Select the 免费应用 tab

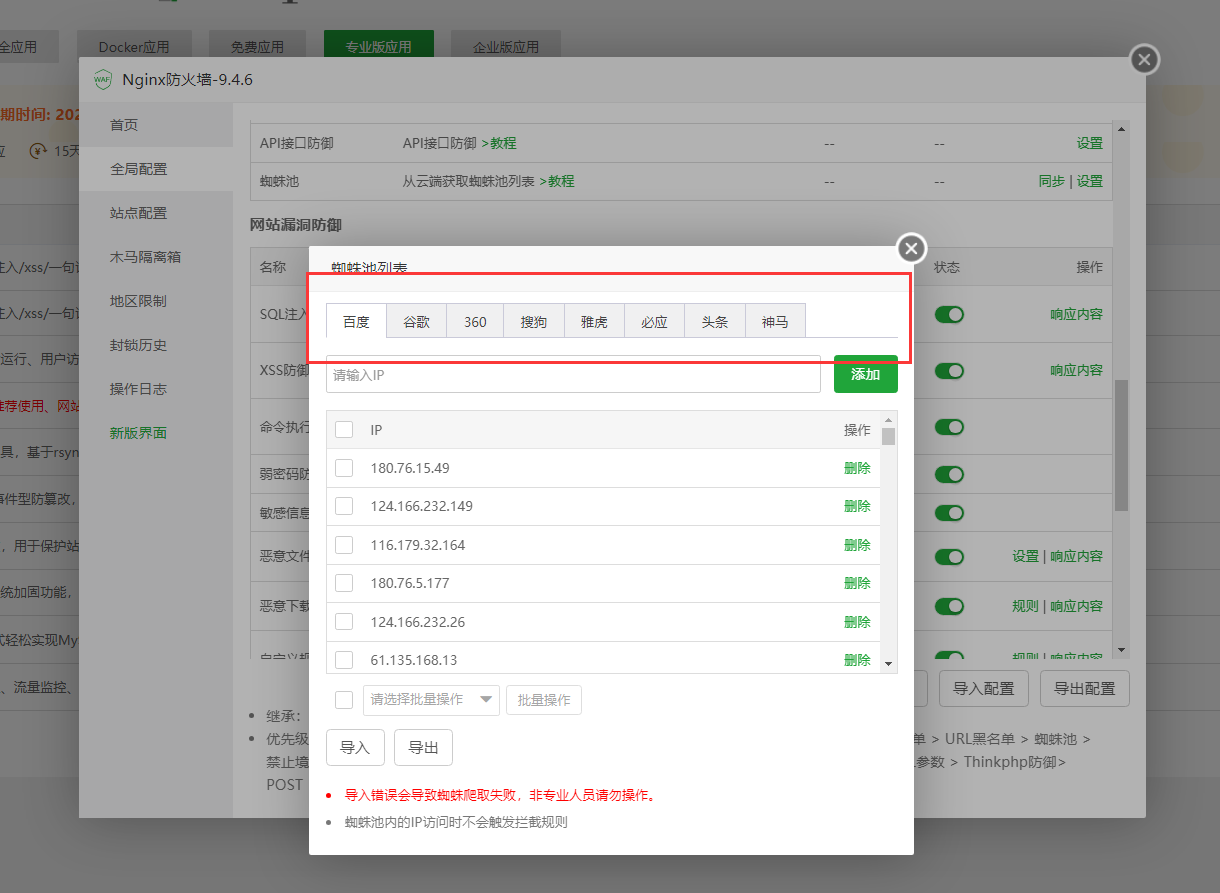pos(257,45)
